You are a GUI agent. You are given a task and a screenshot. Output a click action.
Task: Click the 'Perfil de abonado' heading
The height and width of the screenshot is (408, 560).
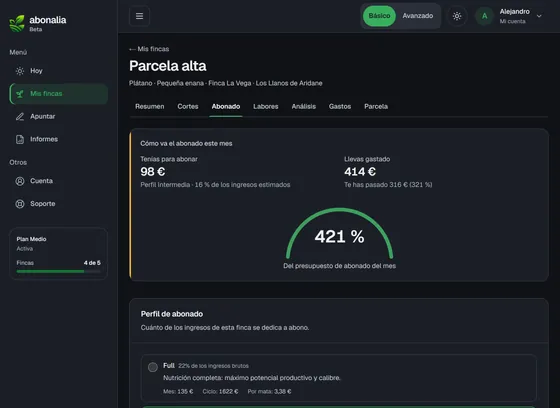(x=172, y=314)
